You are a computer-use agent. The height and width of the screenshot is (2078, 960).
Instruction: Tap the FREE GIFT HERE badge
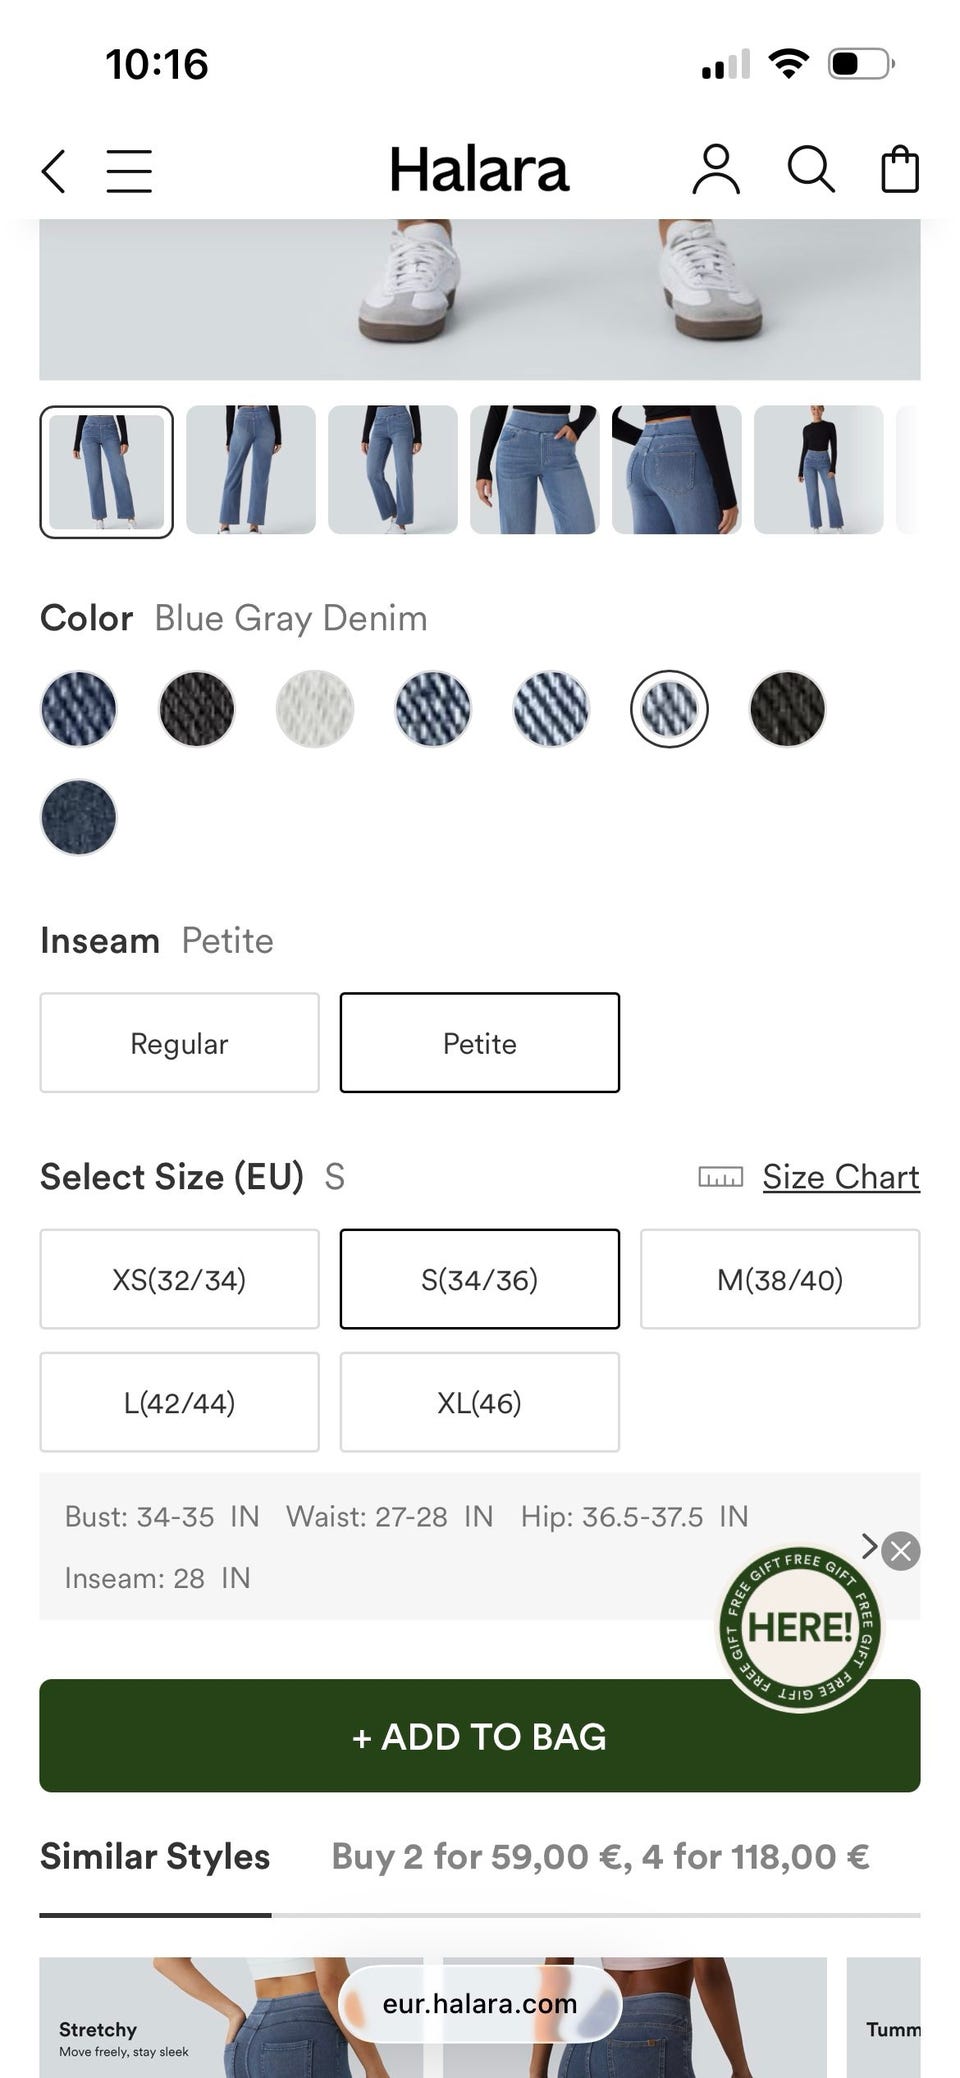(799, 1628)
